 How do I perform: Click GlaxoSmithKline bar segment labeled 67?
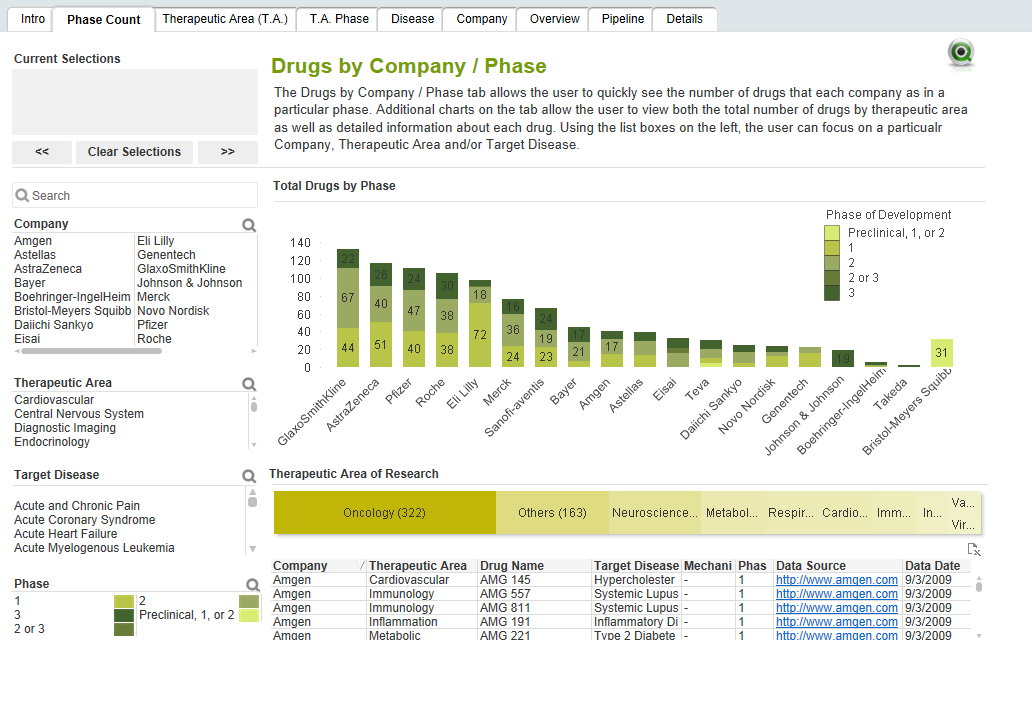[x=348, y=297]
